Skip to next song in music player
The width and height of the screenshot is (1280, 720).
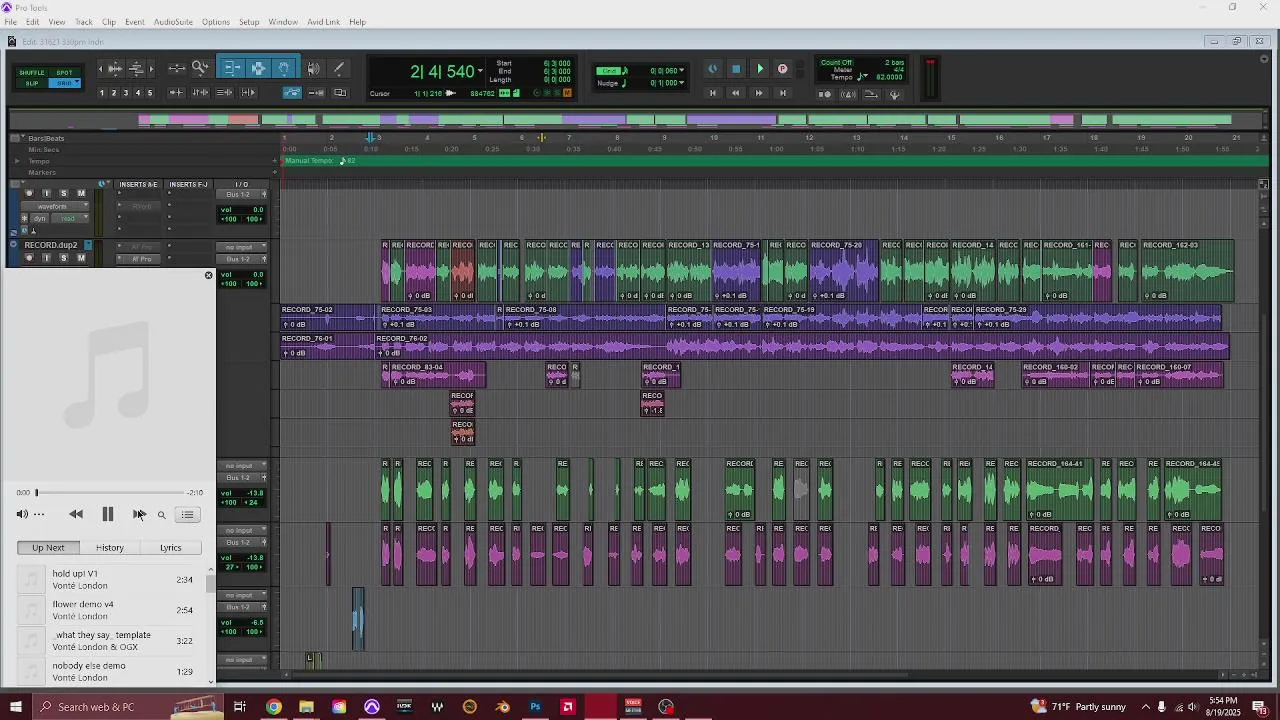tap(138, 514)
